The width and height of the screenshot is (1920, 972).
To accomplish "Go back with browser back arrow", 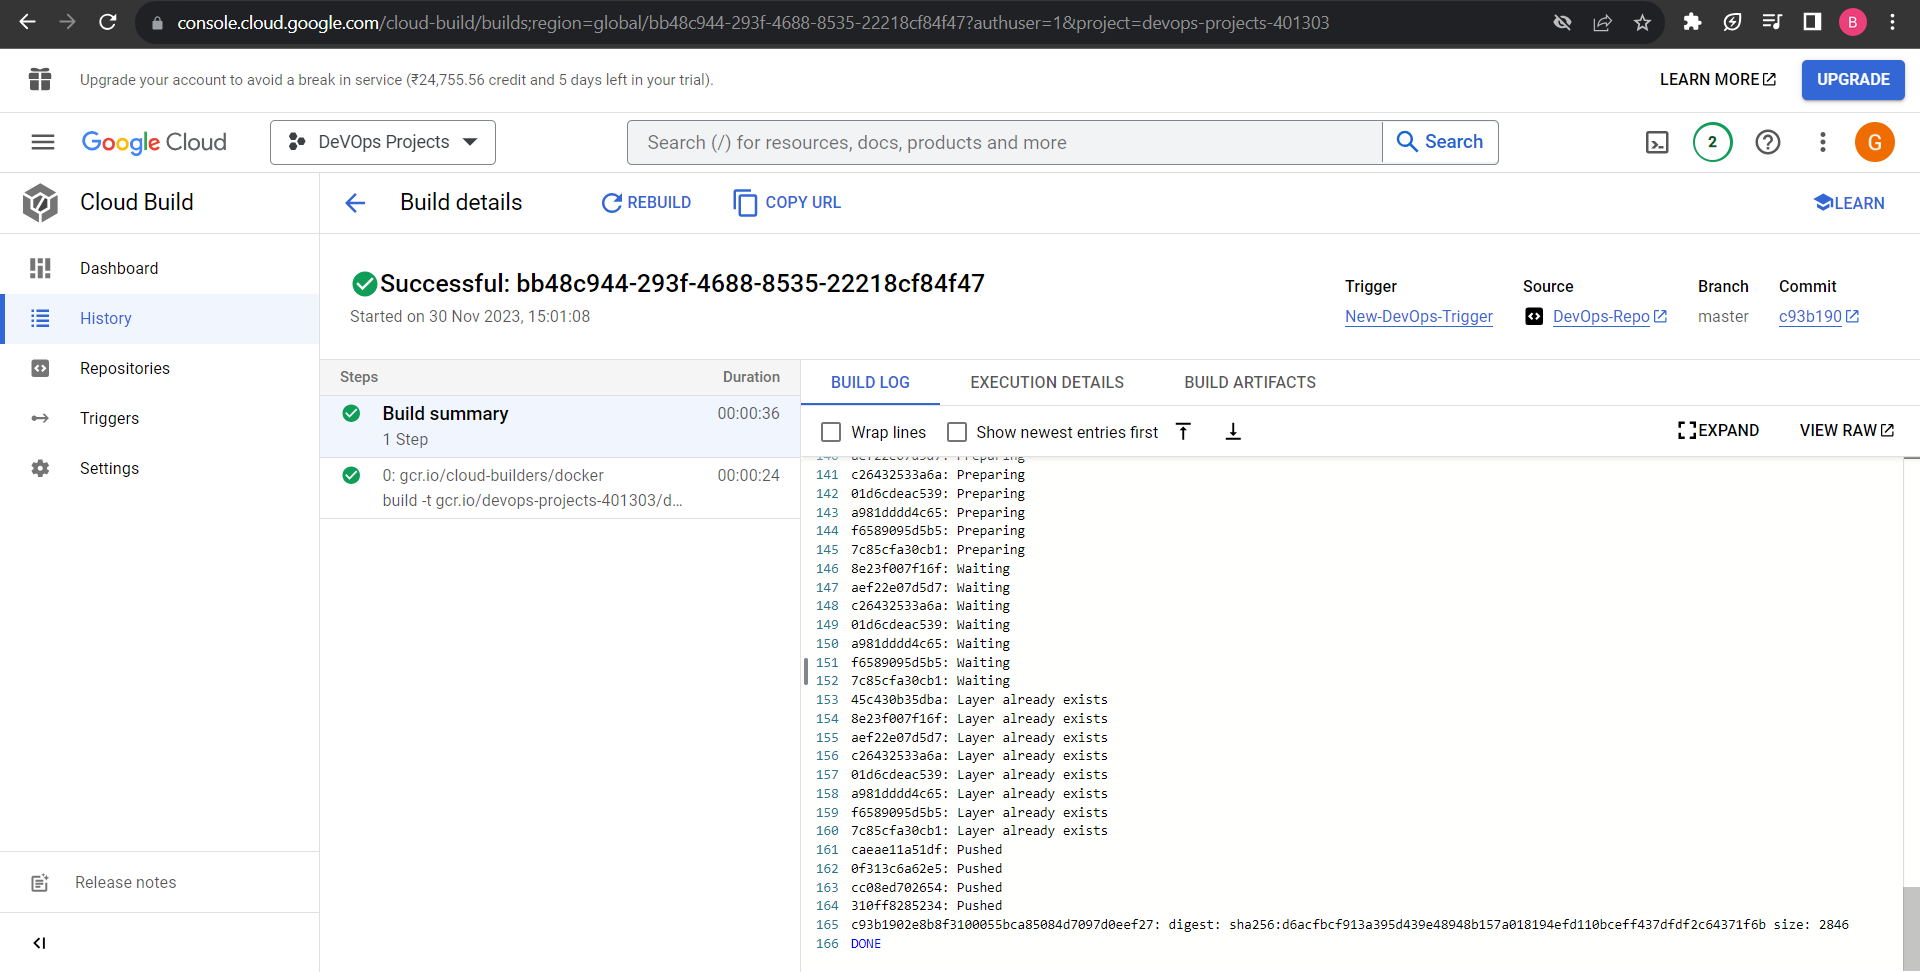I will (x=27, y=22).
